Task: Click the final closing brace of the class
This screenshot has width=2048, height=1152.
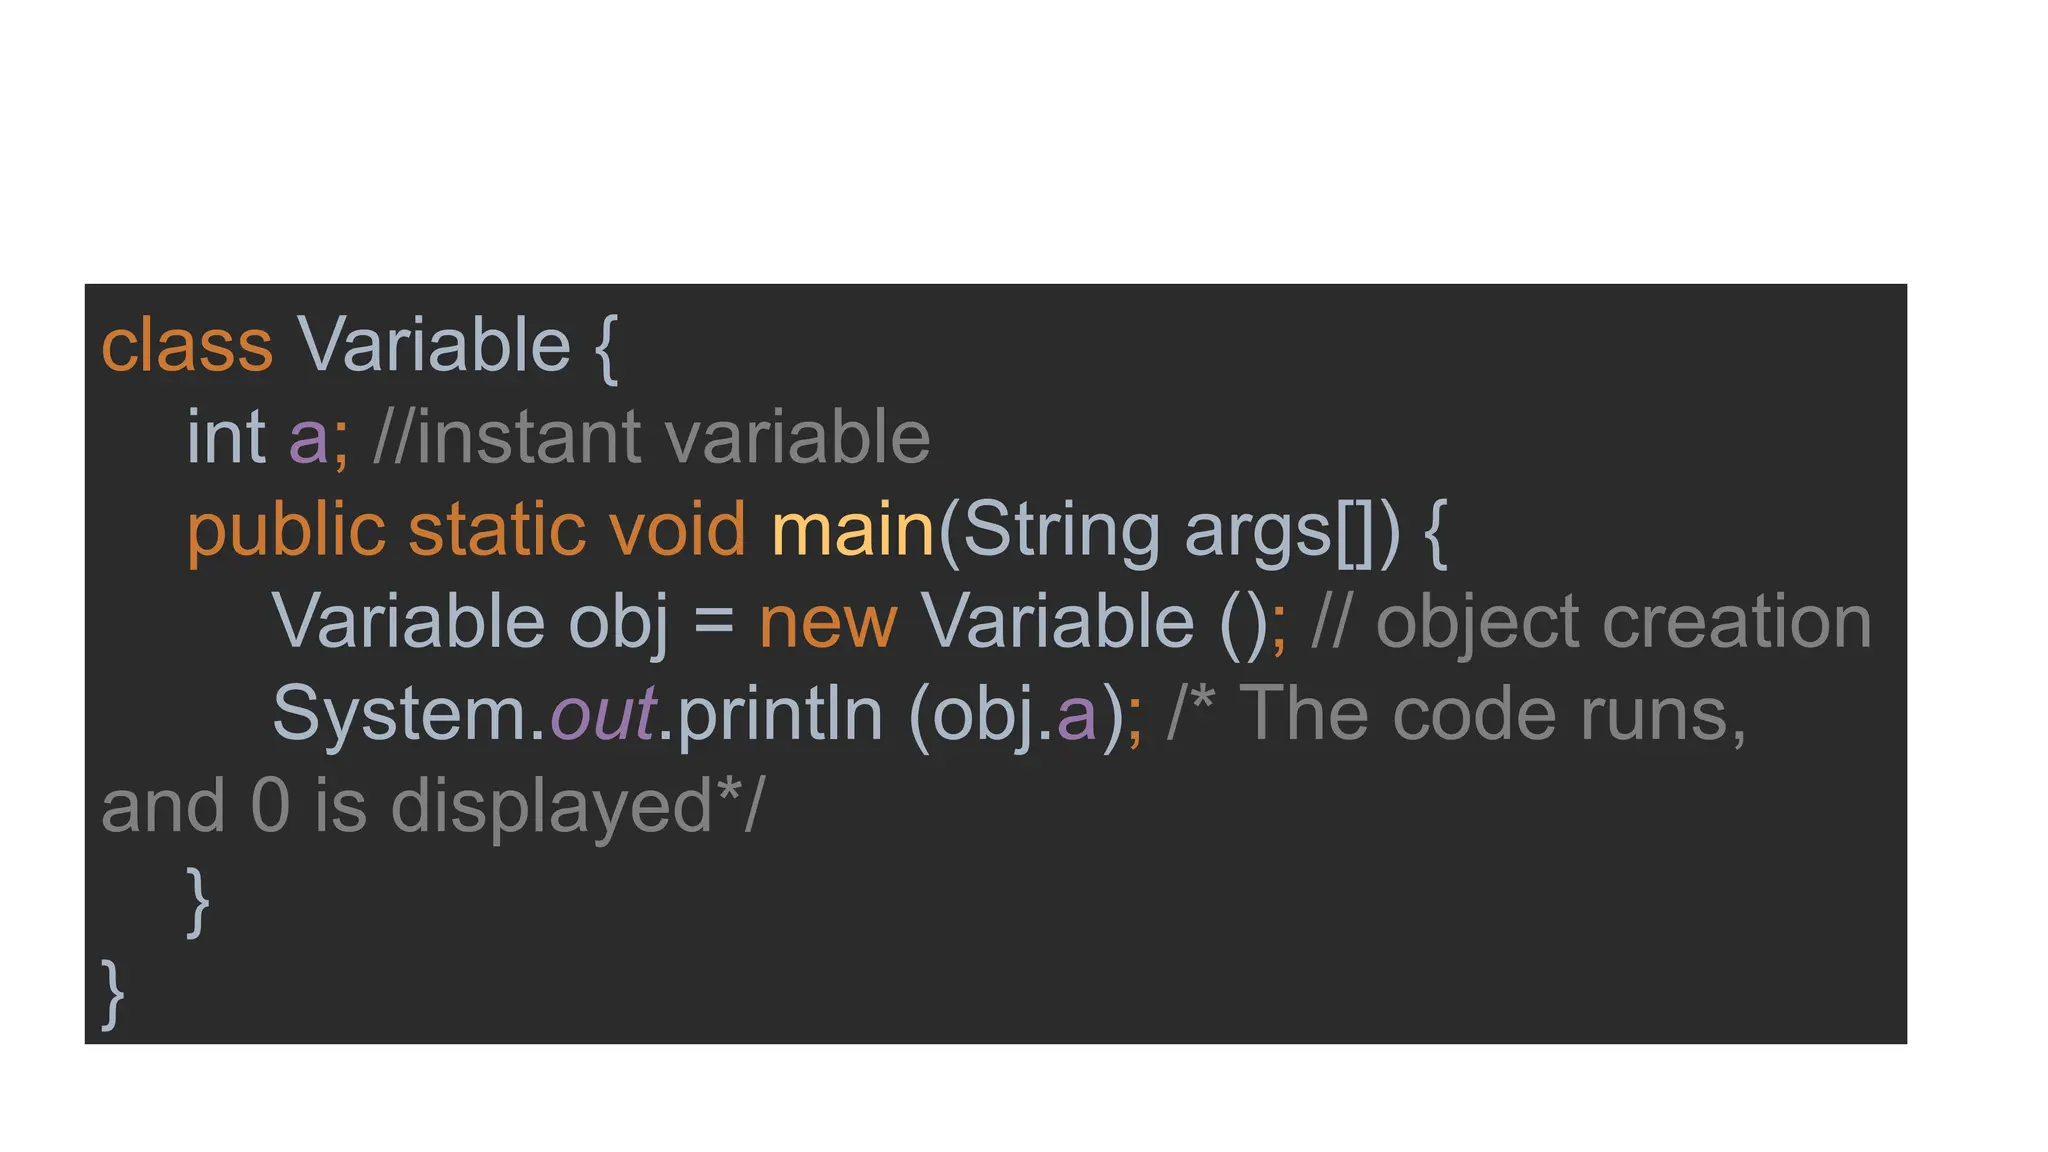Action: pos(112,992)
